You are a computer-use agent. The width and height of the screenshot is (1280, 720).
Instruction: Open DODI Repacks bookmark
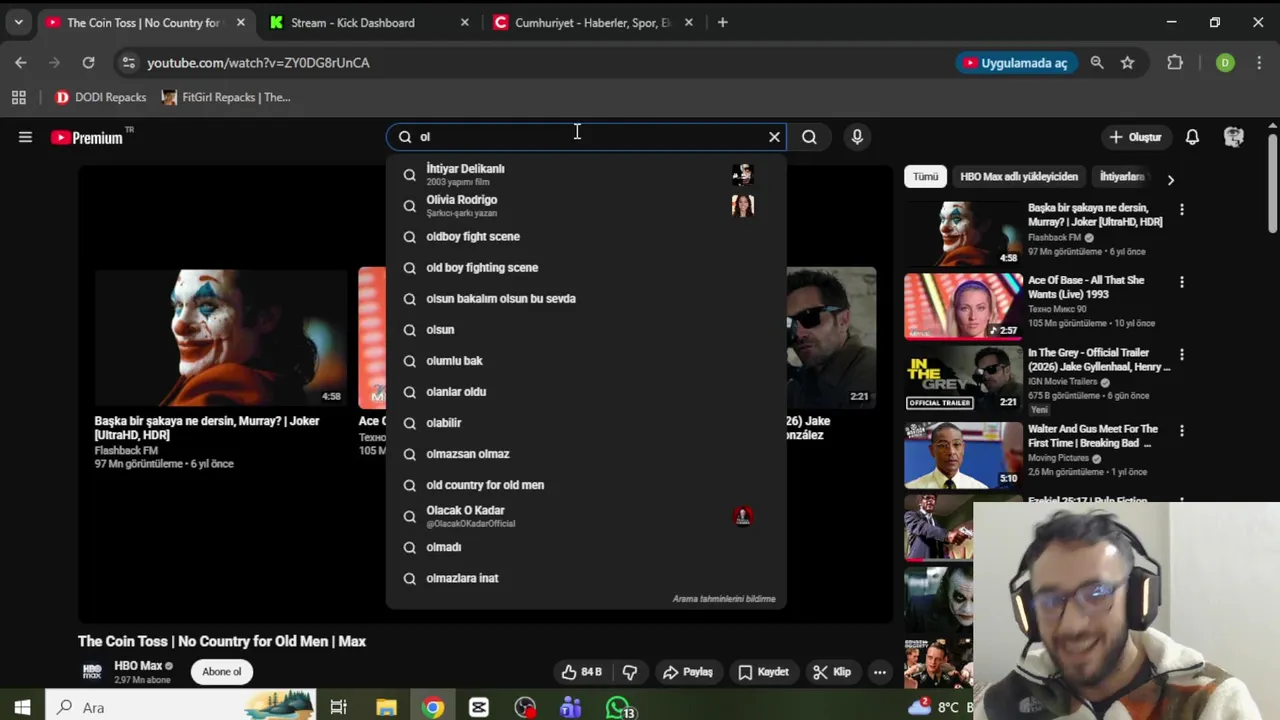101,97
